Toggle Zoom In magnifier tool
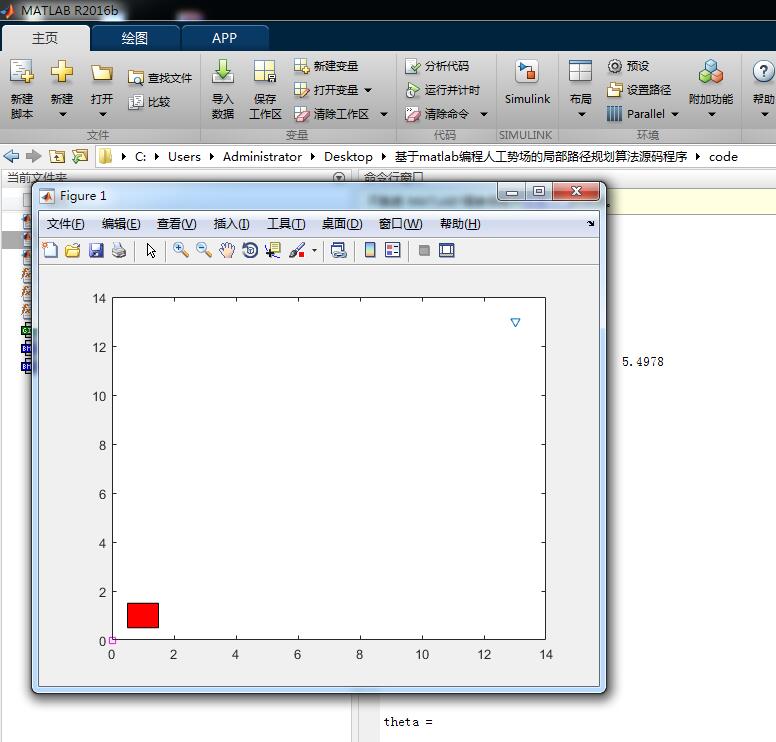This screenshot has width=776, height=742. click(181, 250)
